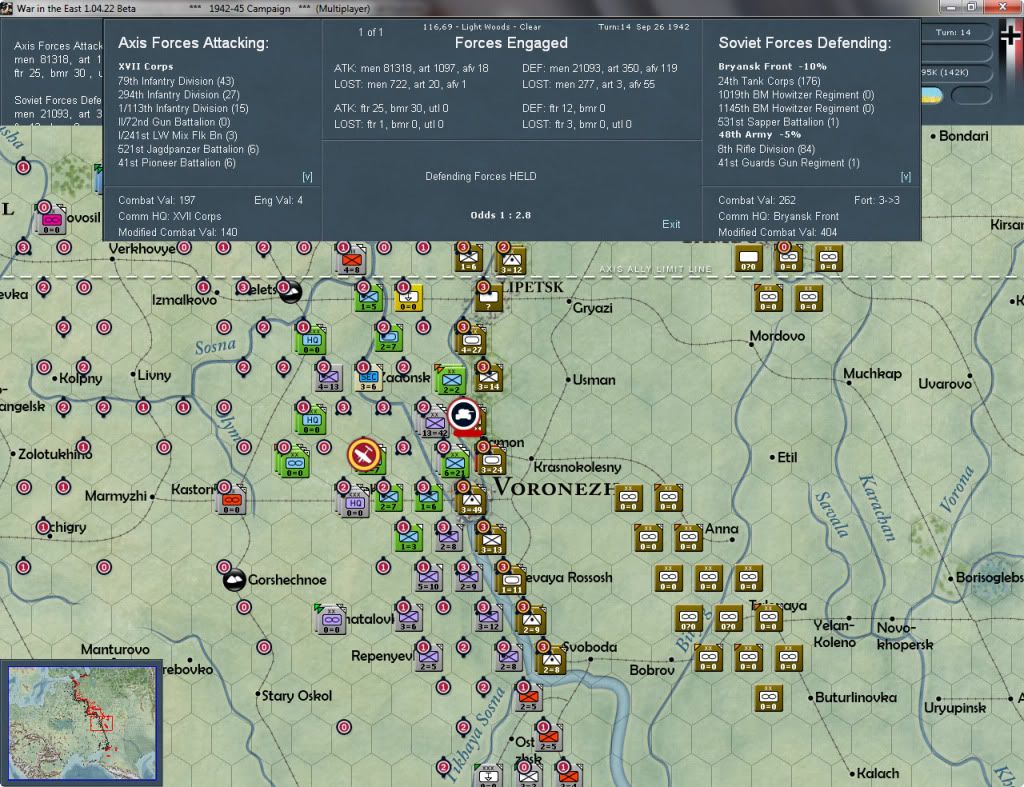The height and width of the screenshot is (787, 1024).
Task: Click the Comm HQ: XVII Corps line
Action: [x=169, y=216]
